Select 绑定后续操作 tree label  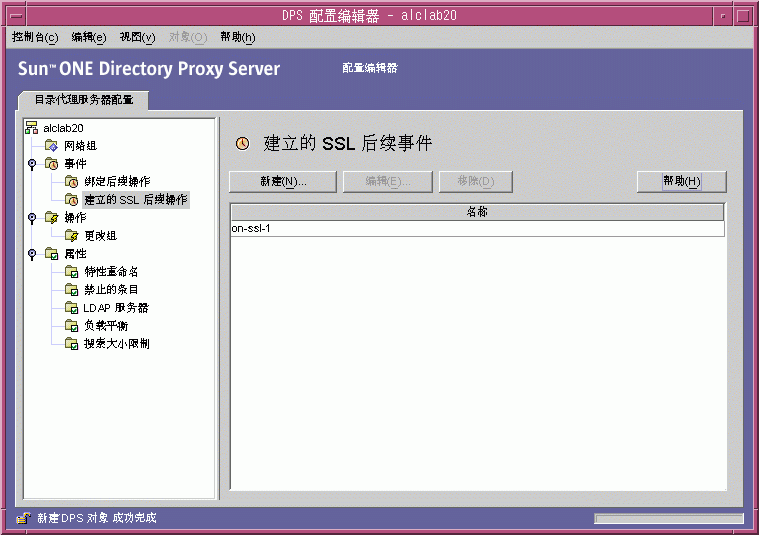[117, 182]
